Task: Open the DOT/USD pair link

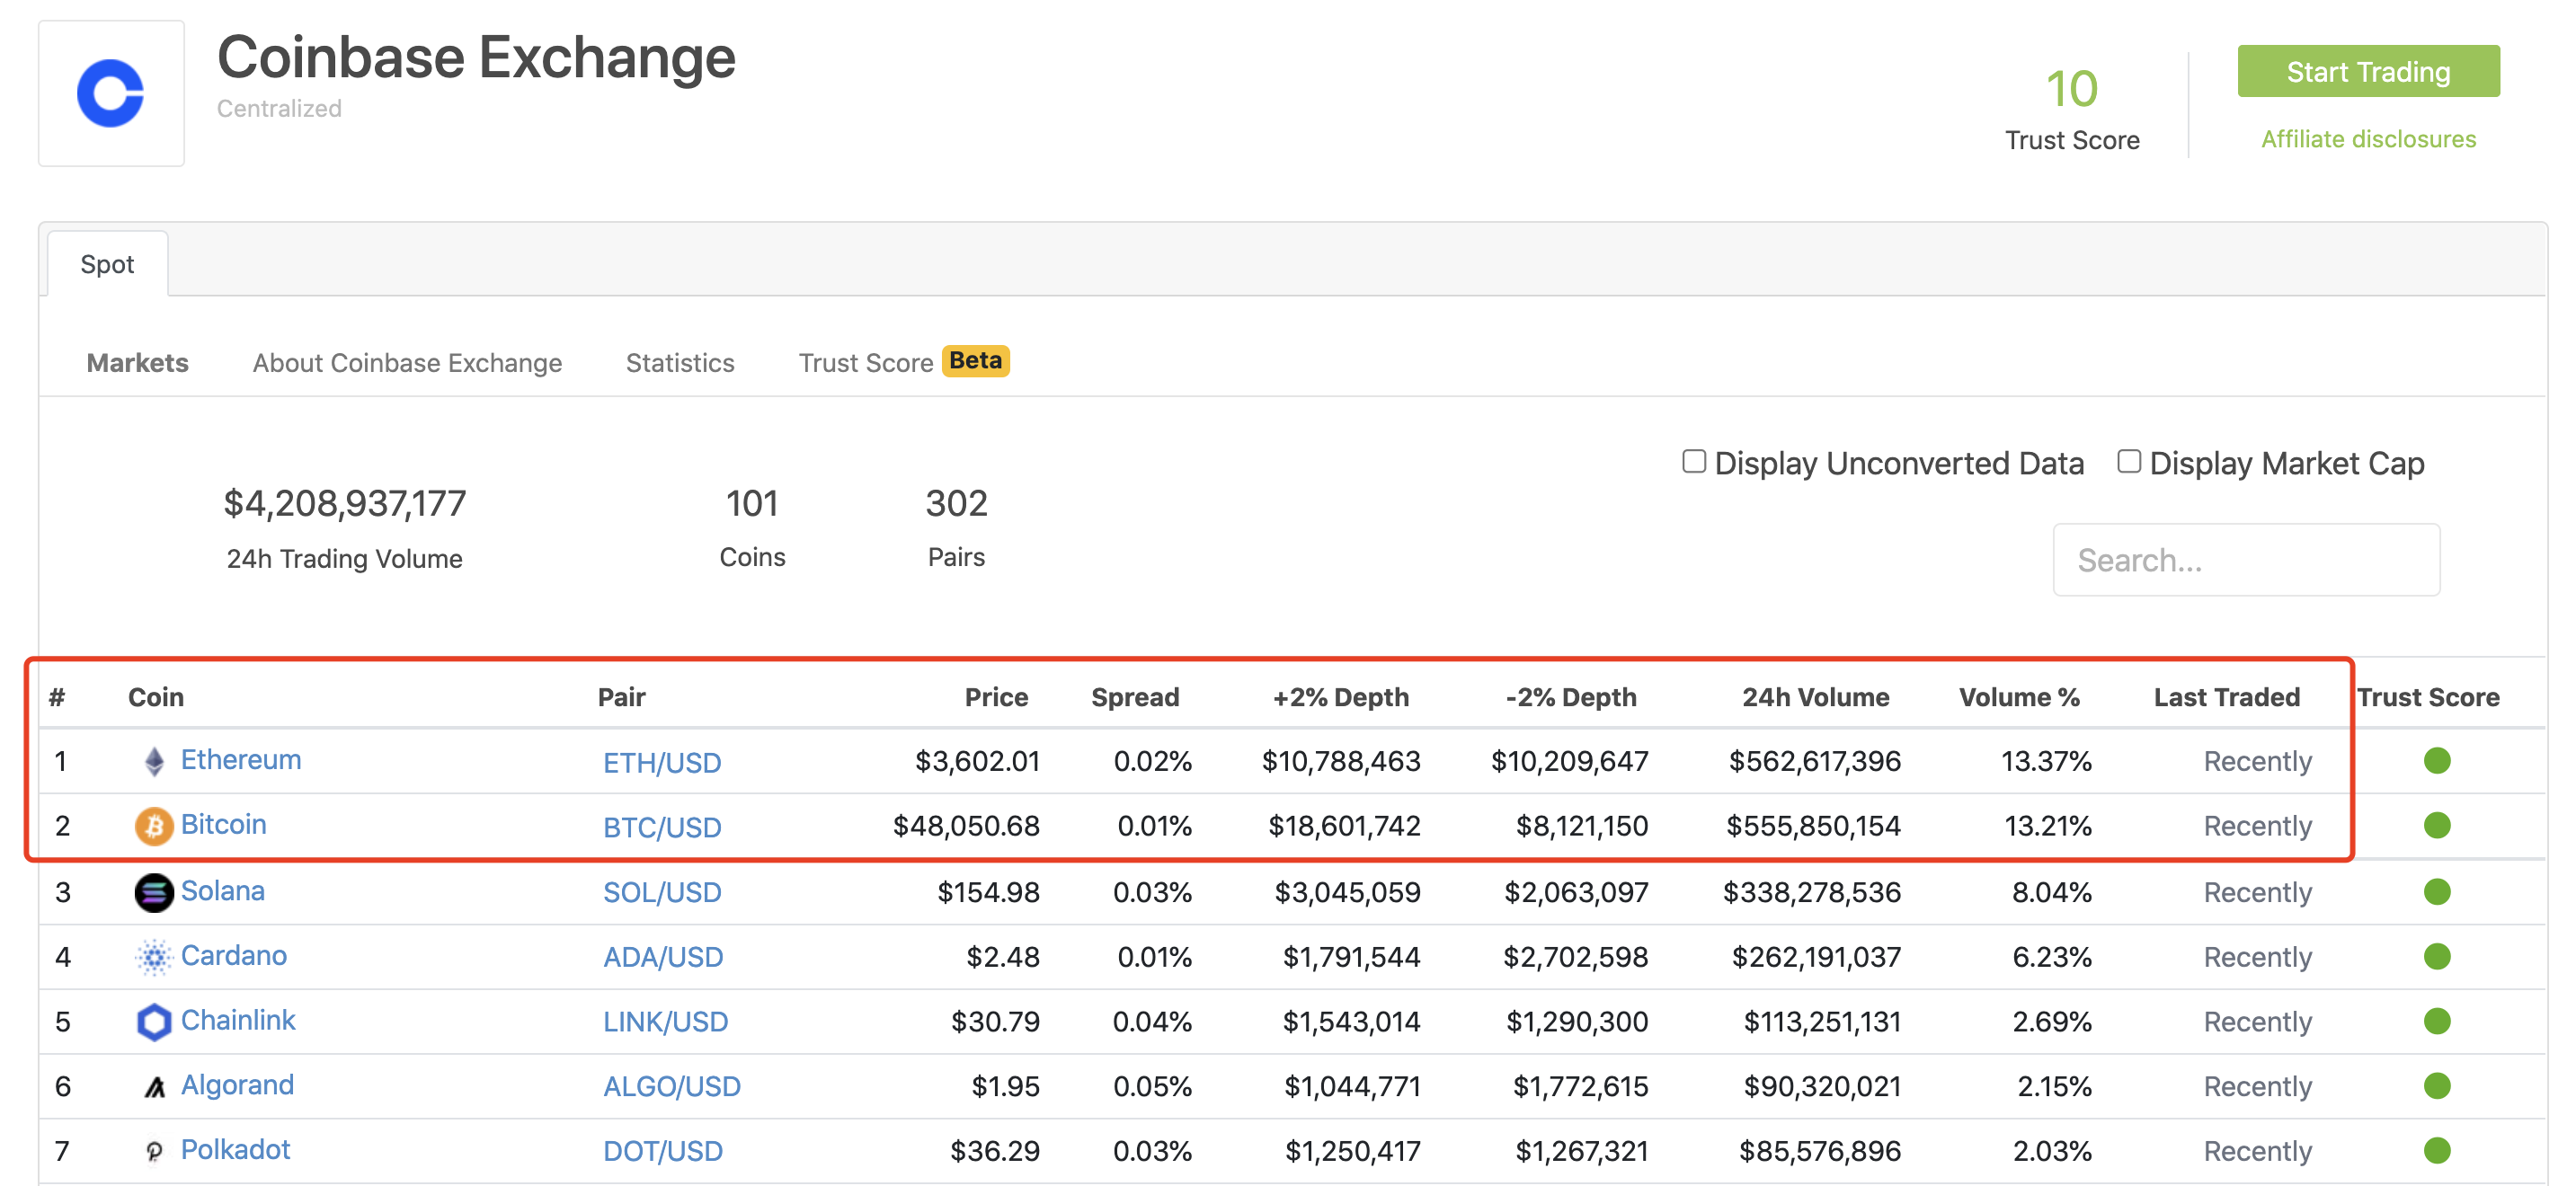Action: (663, 1152)
